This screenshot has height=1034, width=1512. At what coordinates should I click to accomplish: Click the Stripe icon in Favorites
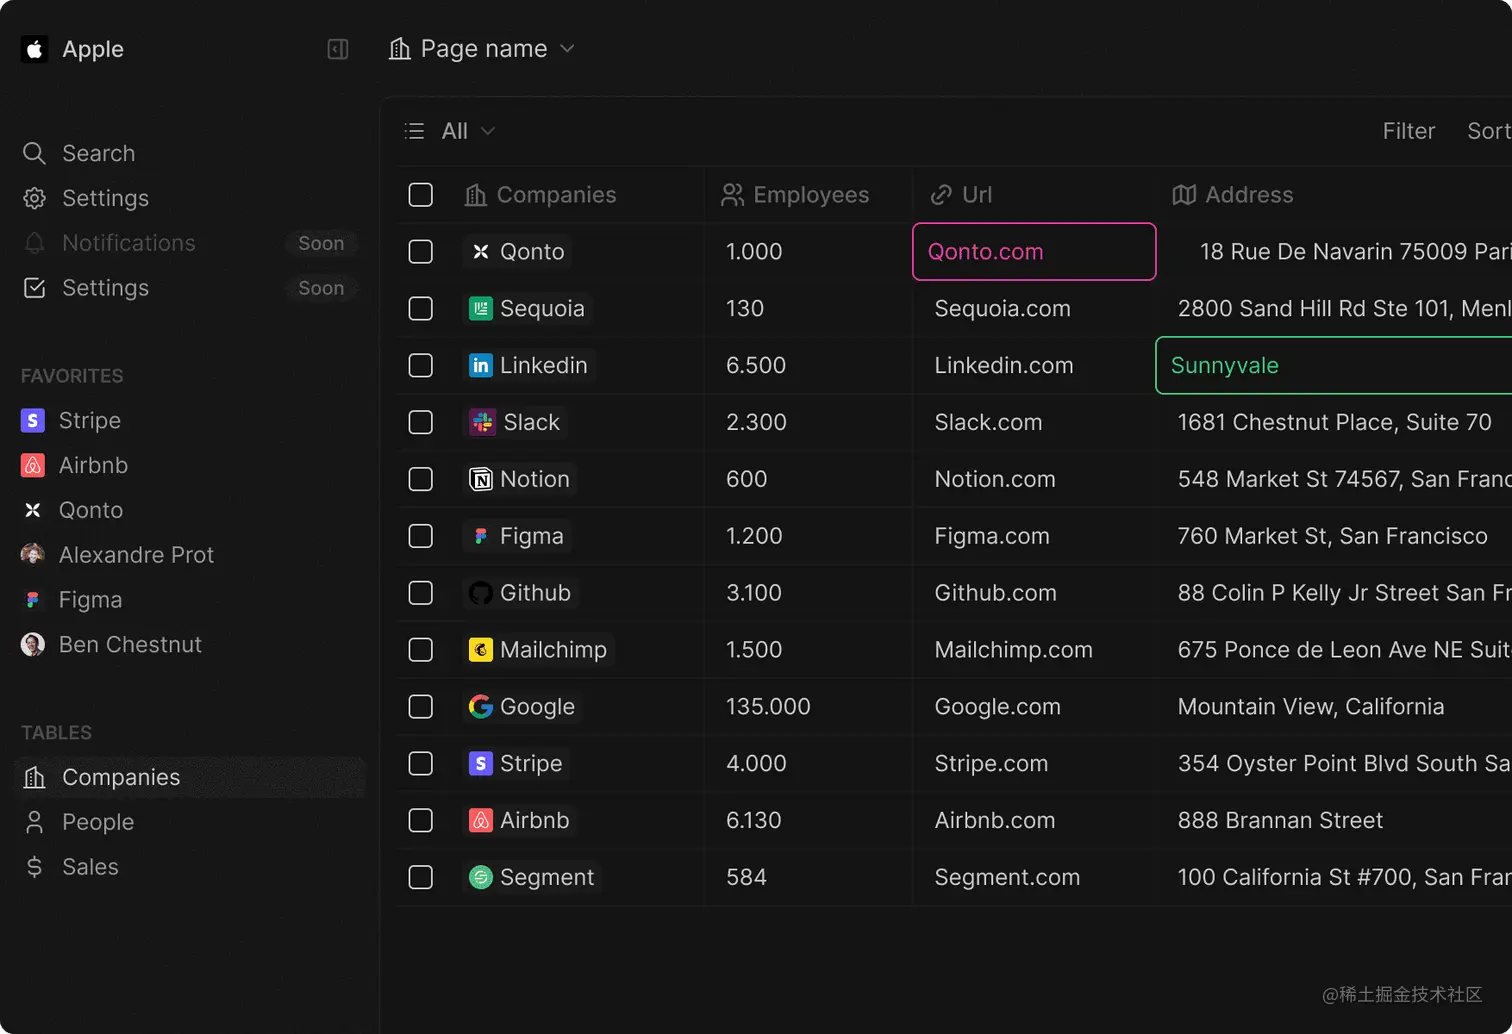33,421
